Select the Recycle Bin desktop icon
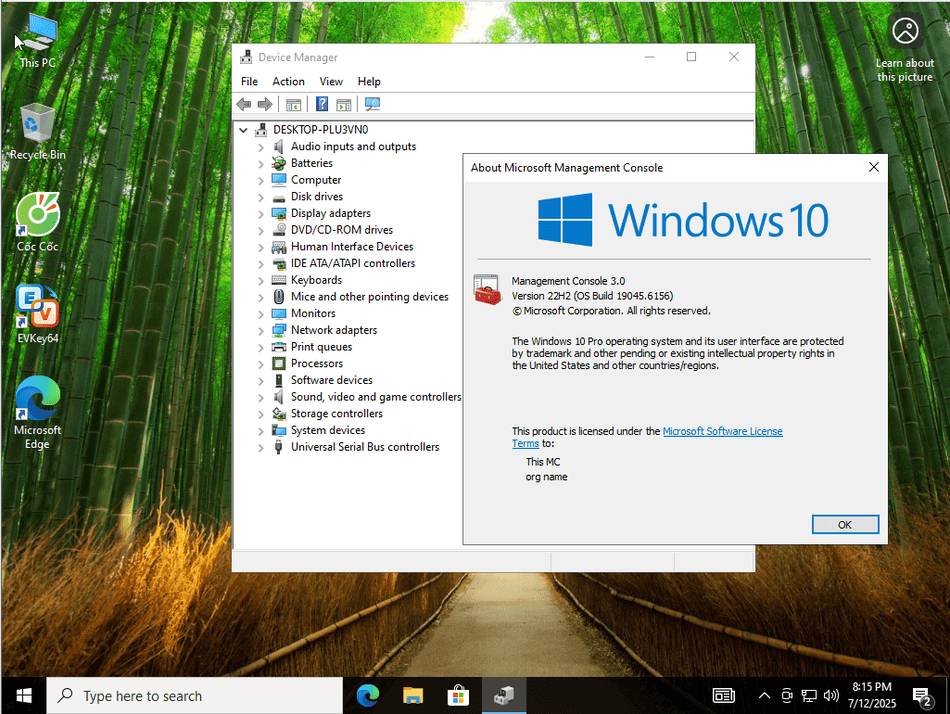950x714 pixels. pos(38,132)
